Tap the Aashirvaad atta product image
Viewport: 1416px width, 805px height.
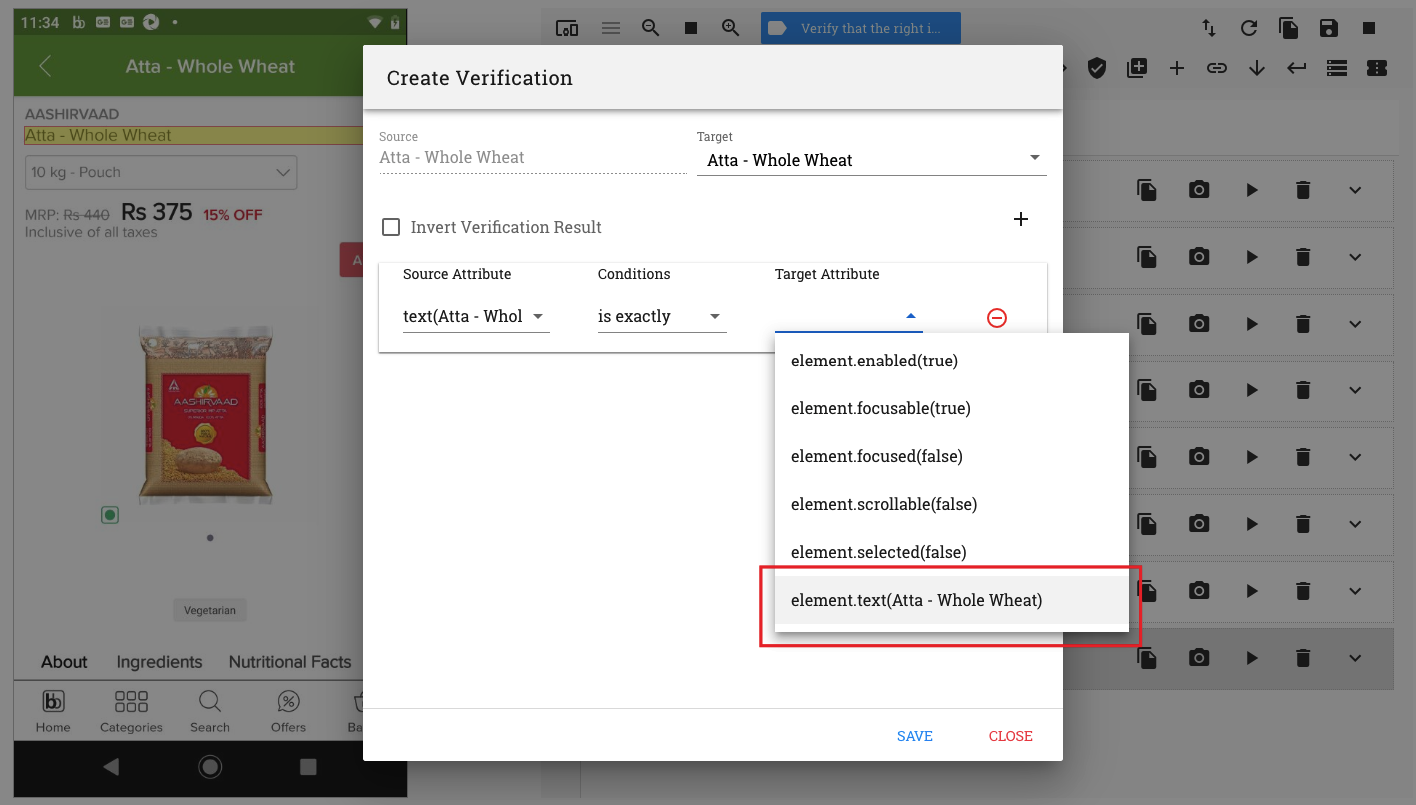click(205, 415)
